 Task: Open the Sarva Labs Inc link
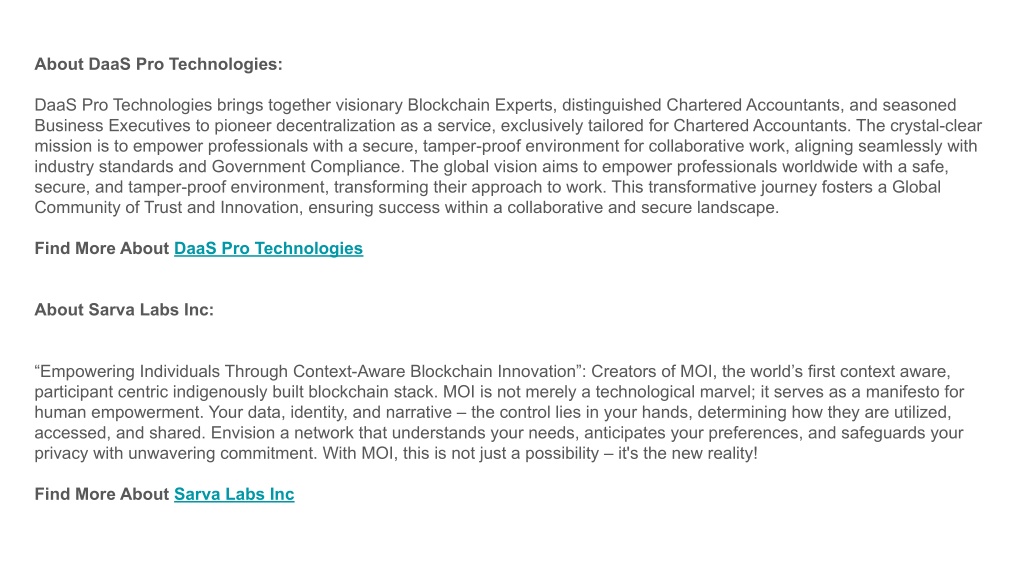coord(234,494)
